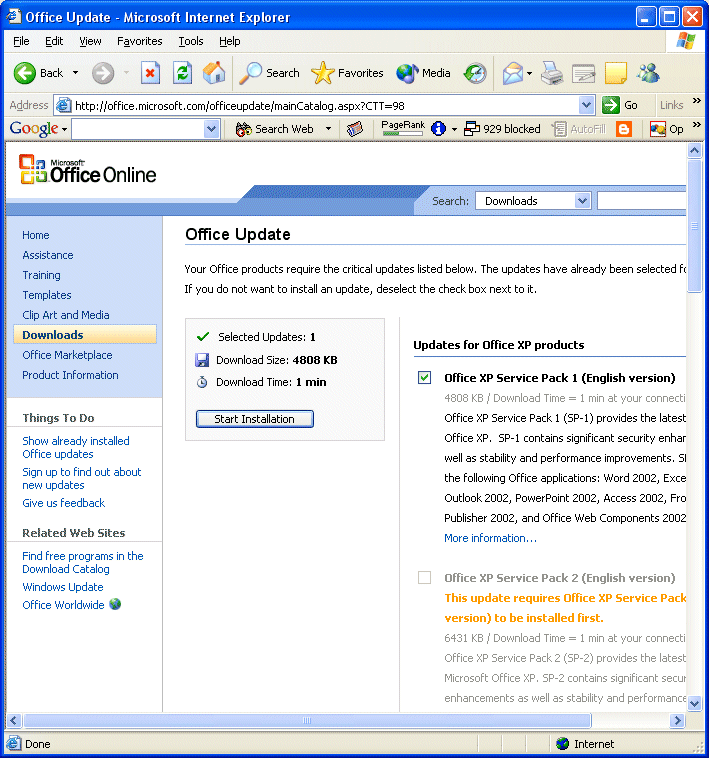Open Office Marketplace sidebar link
Screen dimensions: 709x758
pyautogui.click(x=67, y=355)
